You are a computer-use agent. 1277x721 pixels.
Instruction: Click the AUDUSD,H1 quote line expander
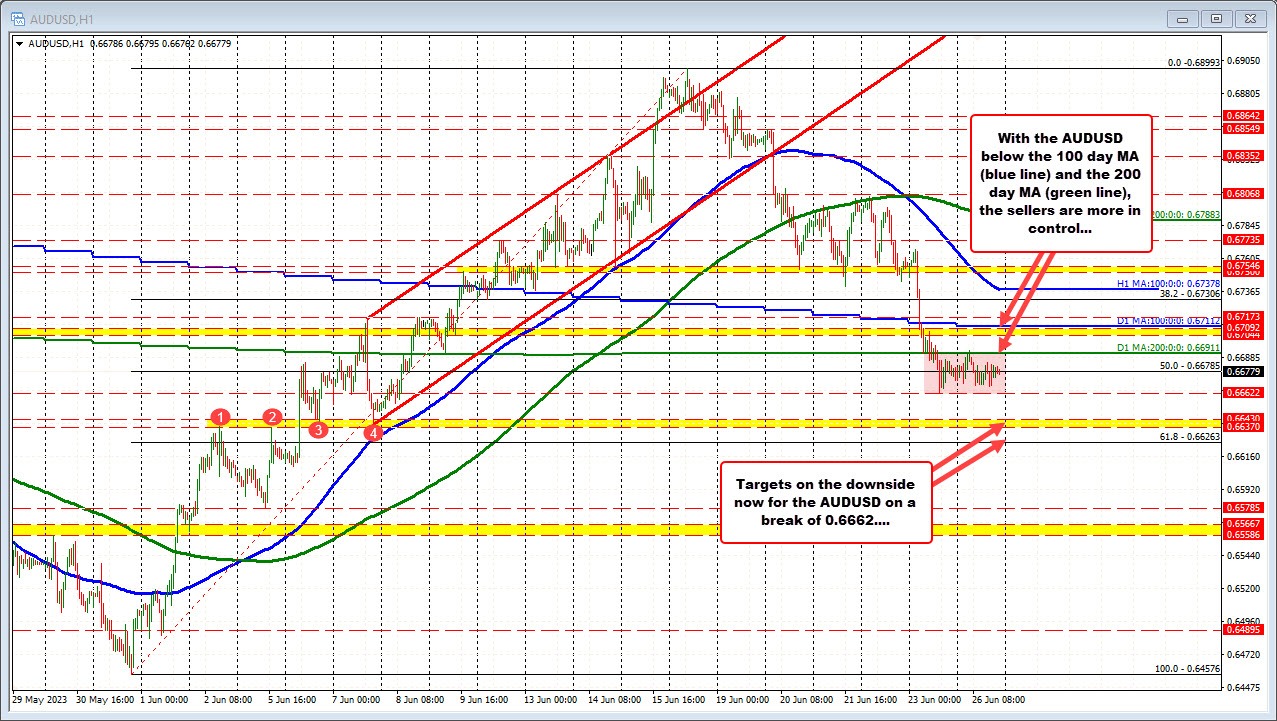pyautogui.click(x=19, y=44)
